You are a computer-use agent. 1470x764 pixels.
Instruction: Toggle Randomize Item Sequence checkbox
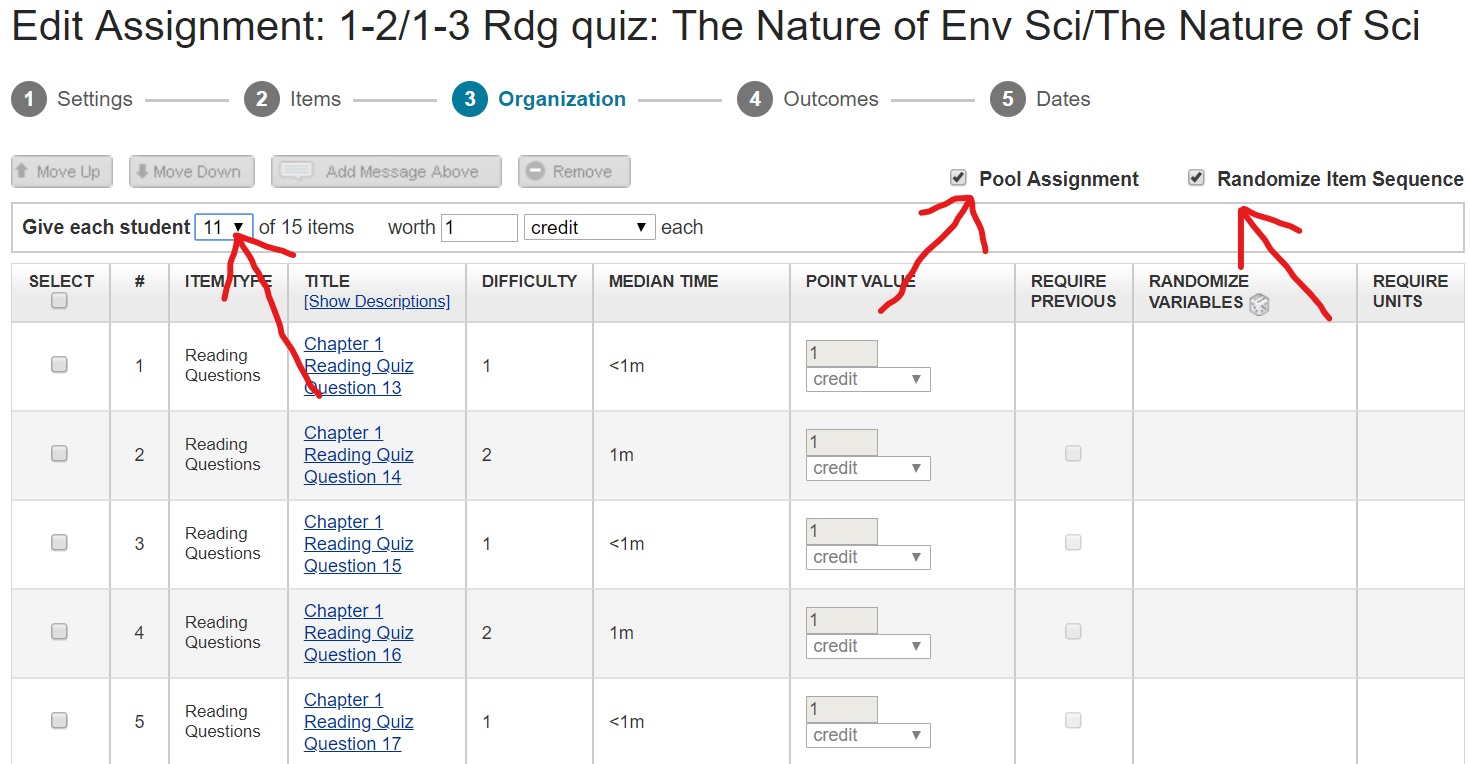[1196, 178]
